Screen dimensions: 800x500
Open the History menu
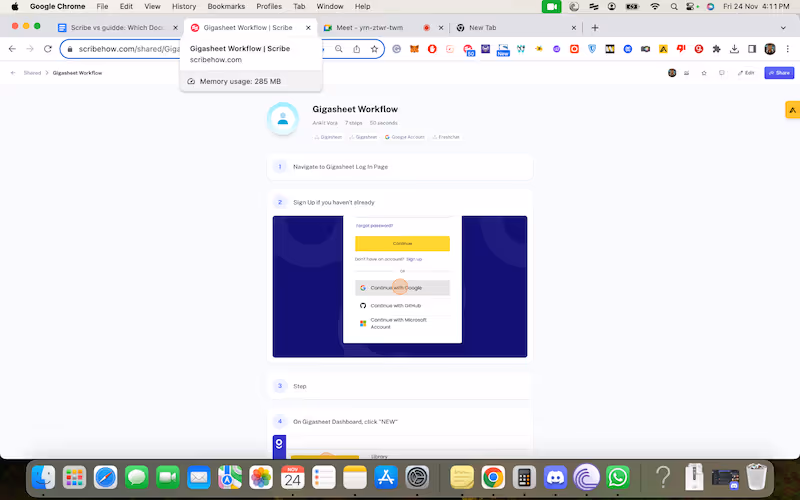point(184,7)
